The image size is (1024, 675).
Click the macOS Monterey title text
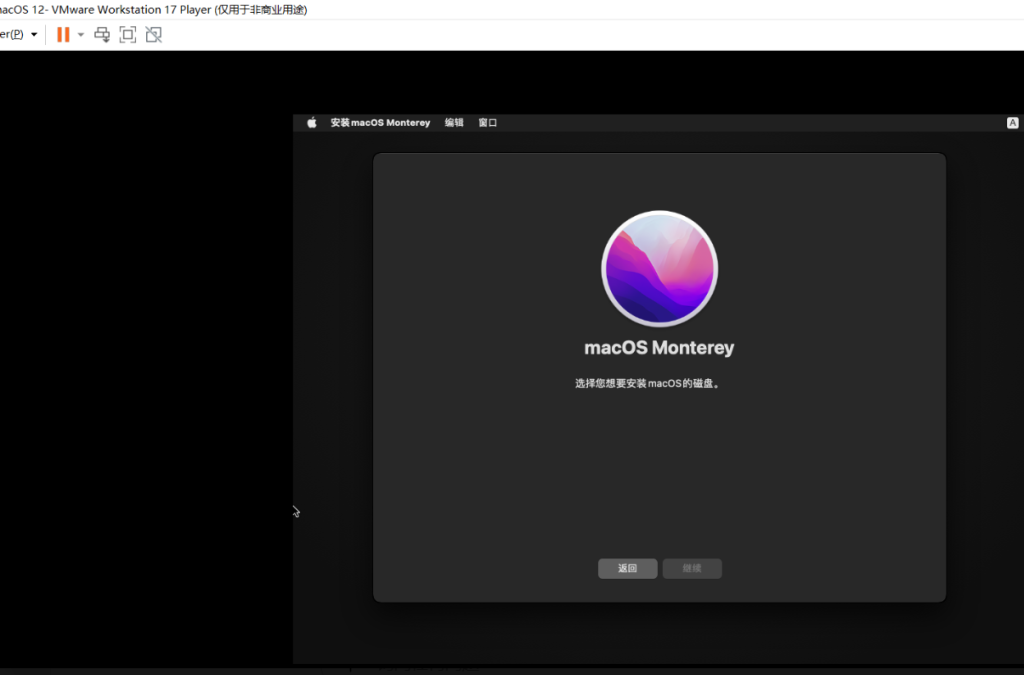coord(660,348)
